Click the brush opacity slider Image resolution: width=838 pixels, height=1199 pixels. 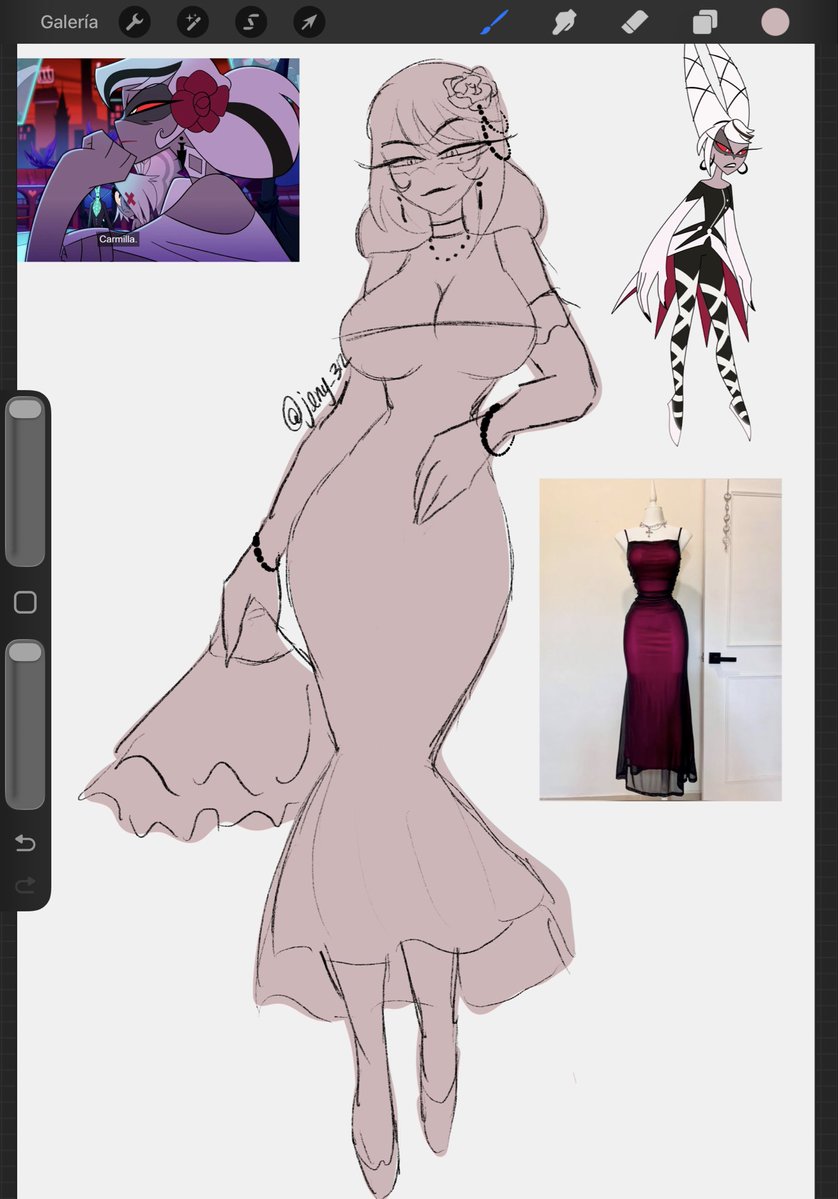pyautogui.click(x=25, y=724)
